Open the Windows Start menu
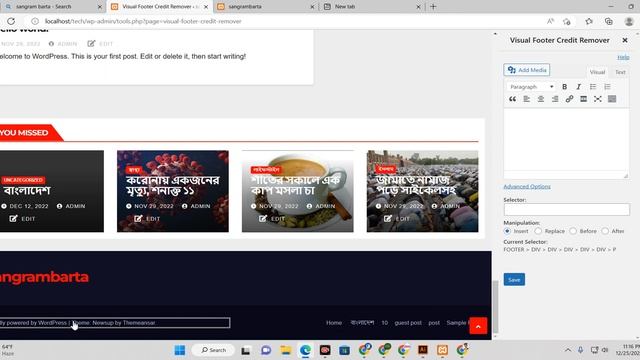This screenshot has height=360, width=640. [180, 350]
